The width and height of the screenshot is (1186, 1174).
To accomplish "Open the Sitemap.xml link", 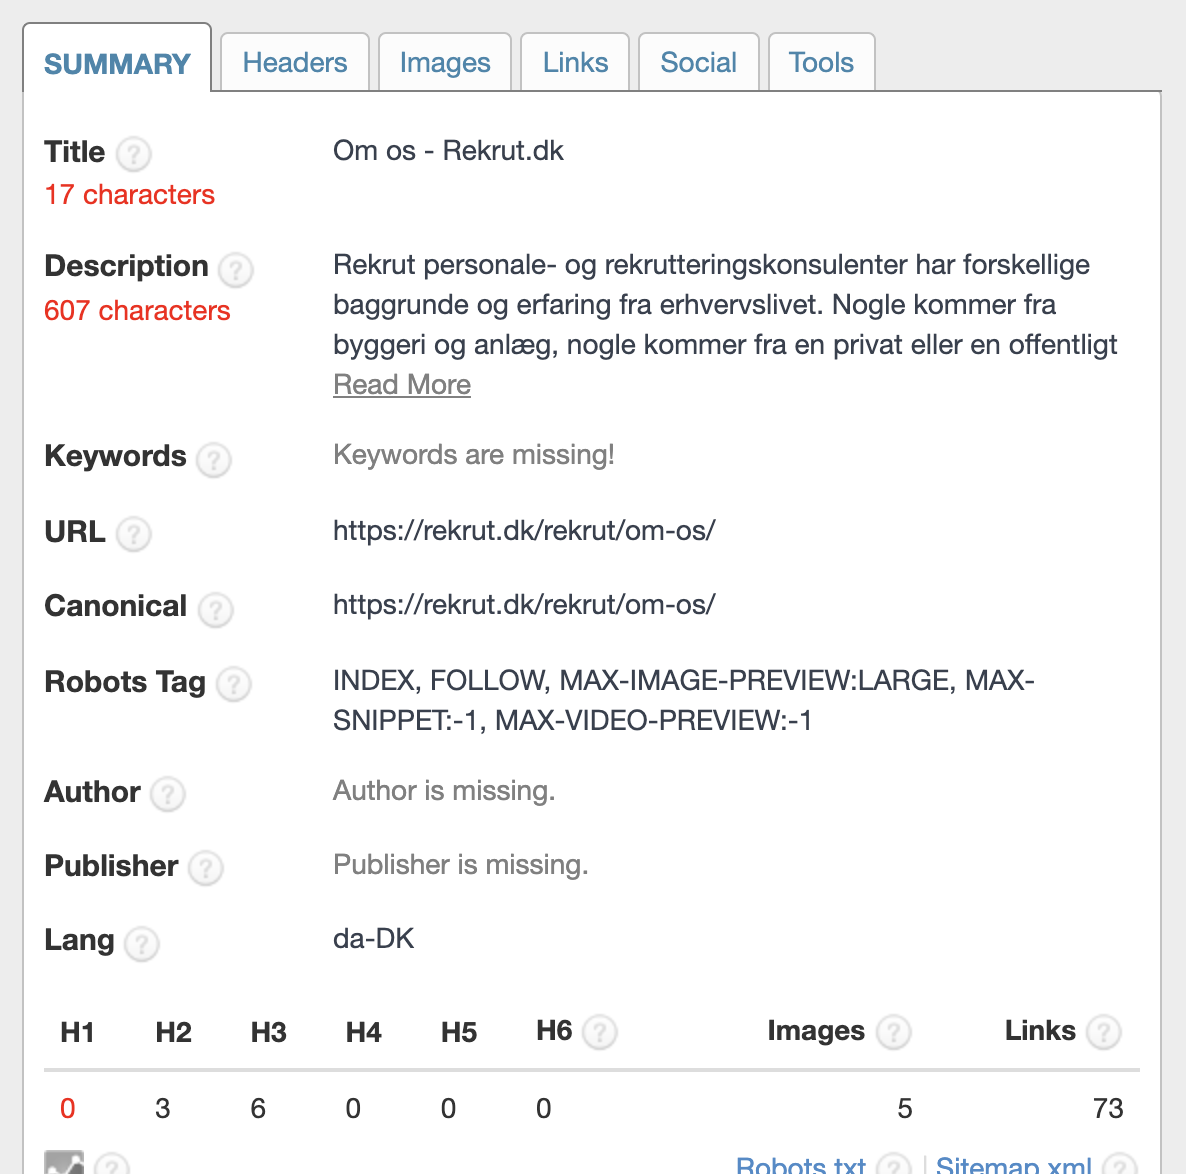I will 1013,1165.
